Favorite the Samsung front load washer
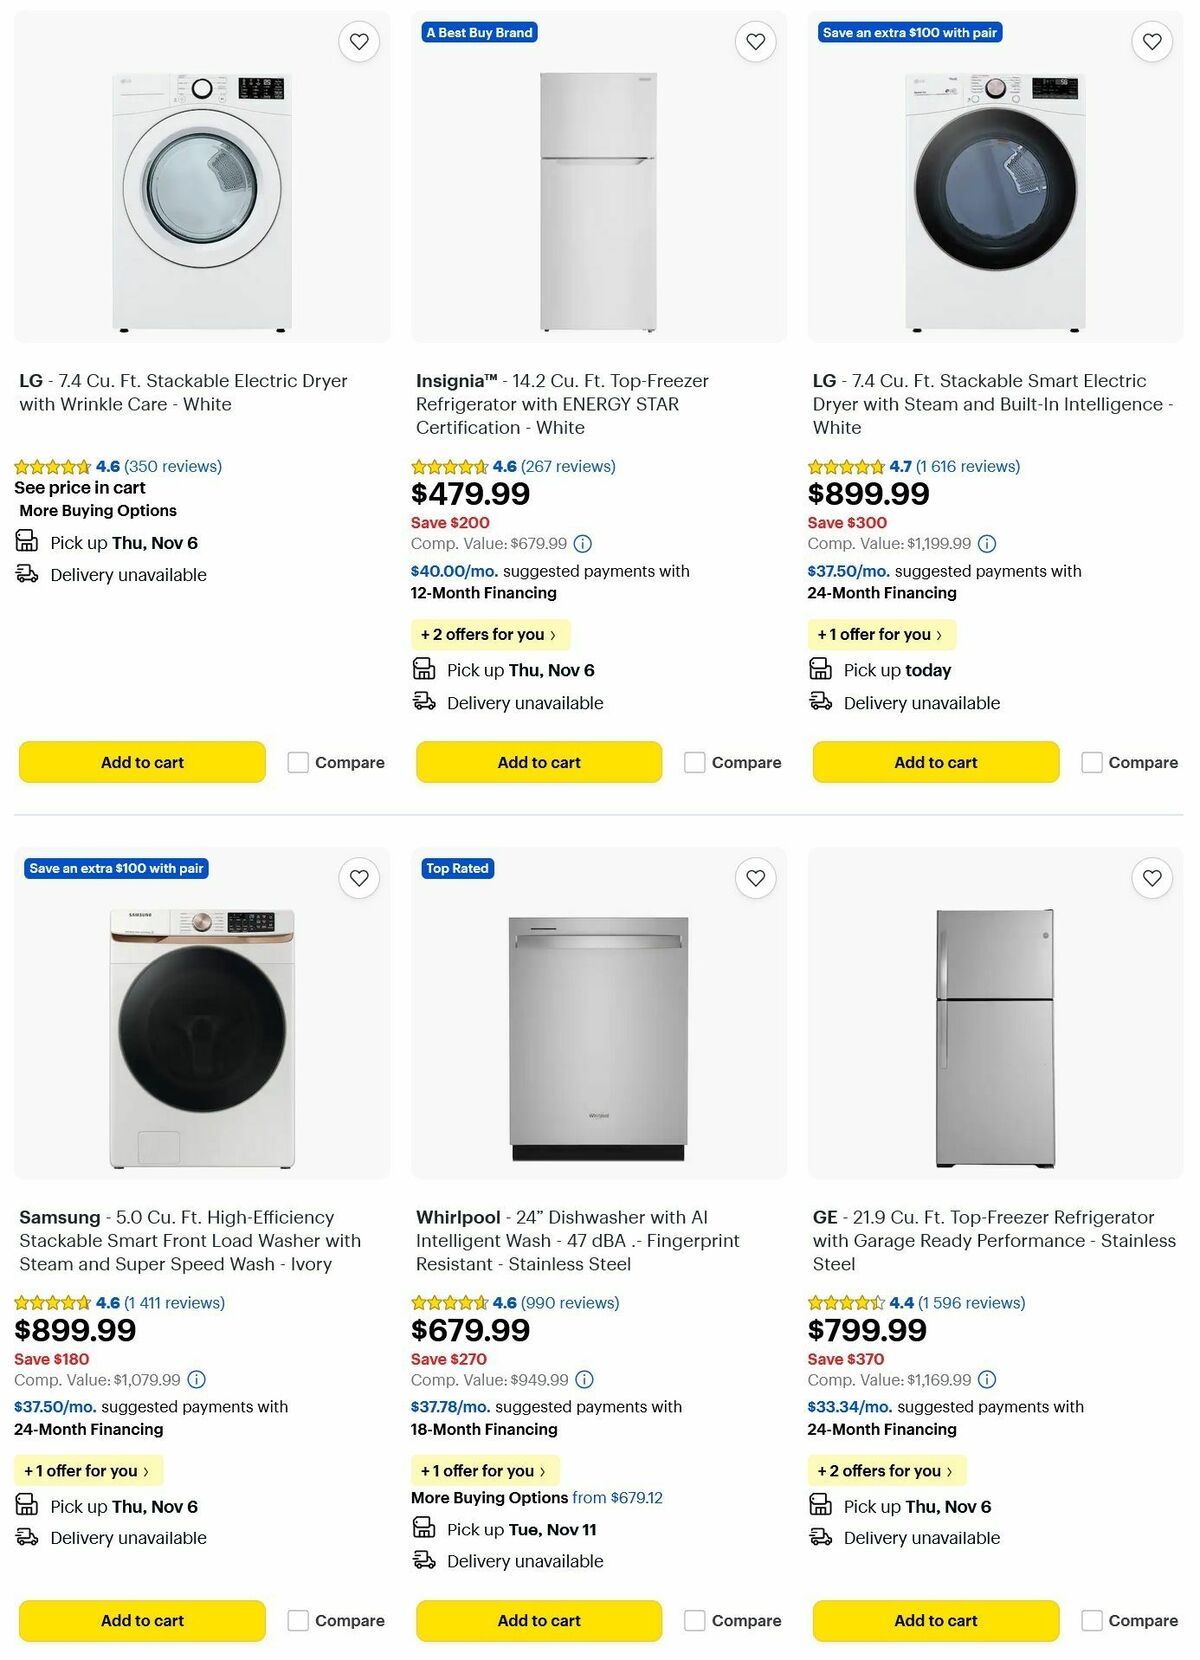Viewport: 1200px width, 1660px height. 359,877
